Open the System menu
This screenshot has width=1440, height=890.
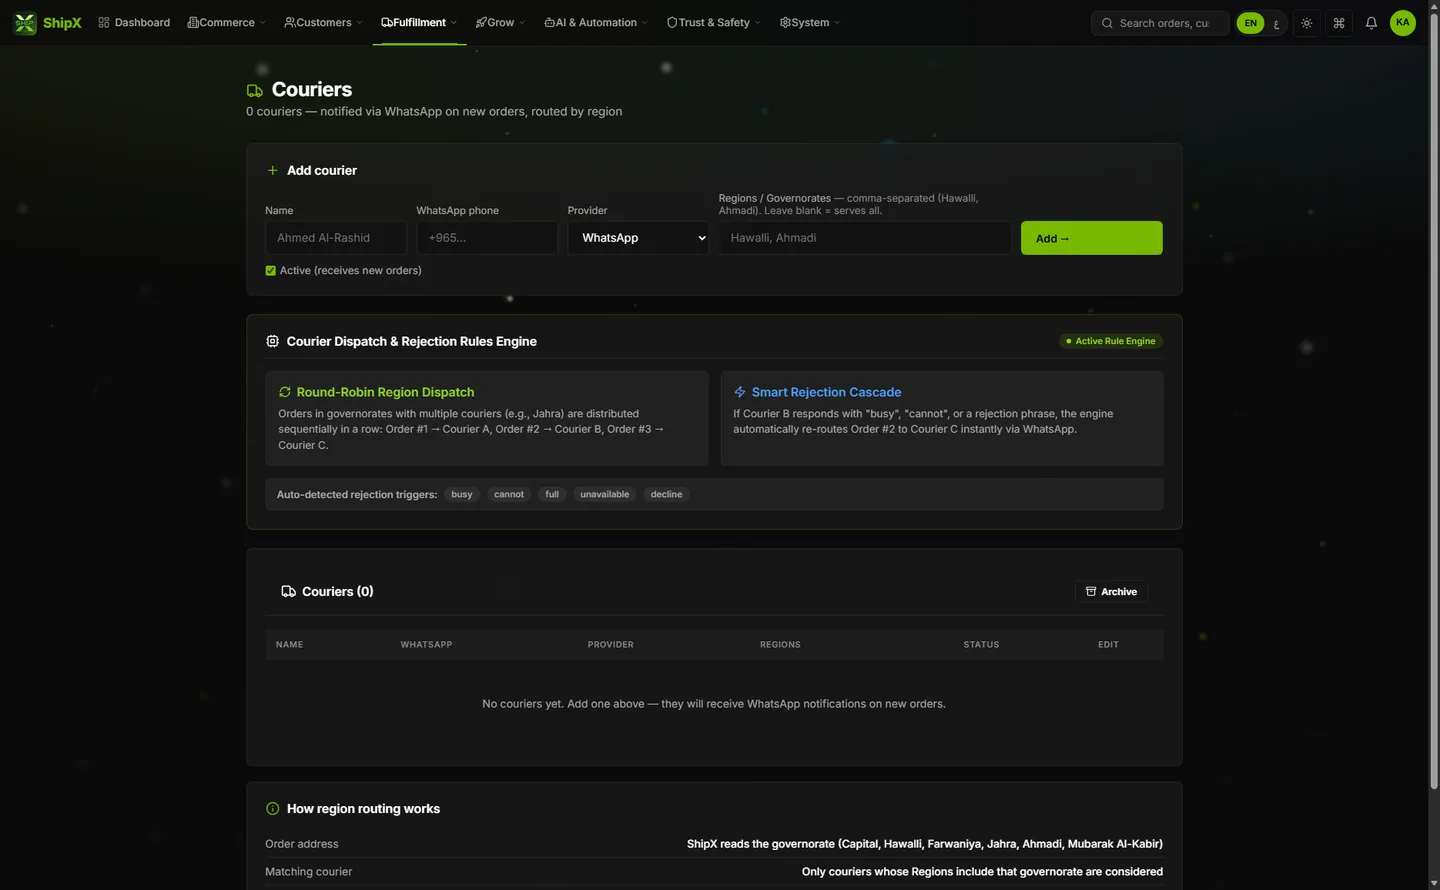(810, 23)
